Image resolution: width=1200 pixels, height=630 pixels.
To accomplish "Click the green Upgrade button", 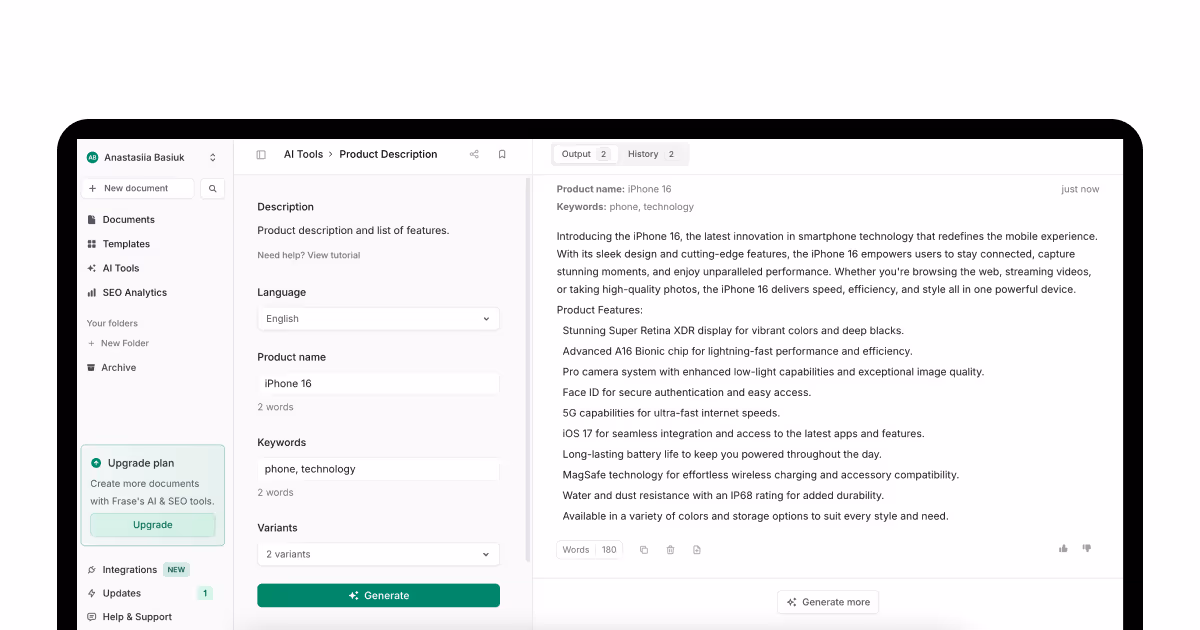I will click(x=153, y=525).
